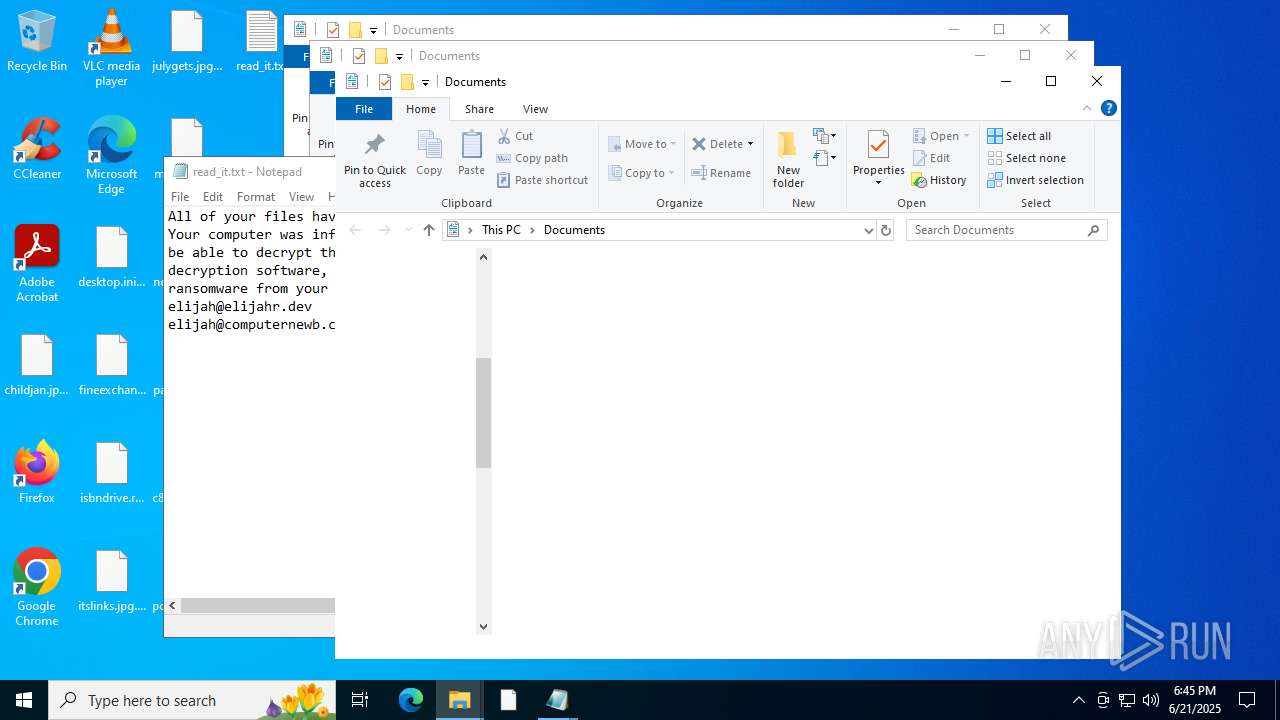Click Invert selection in the ribbon
Viewport: 1280px width, 720px height.
coord(1035,180)
